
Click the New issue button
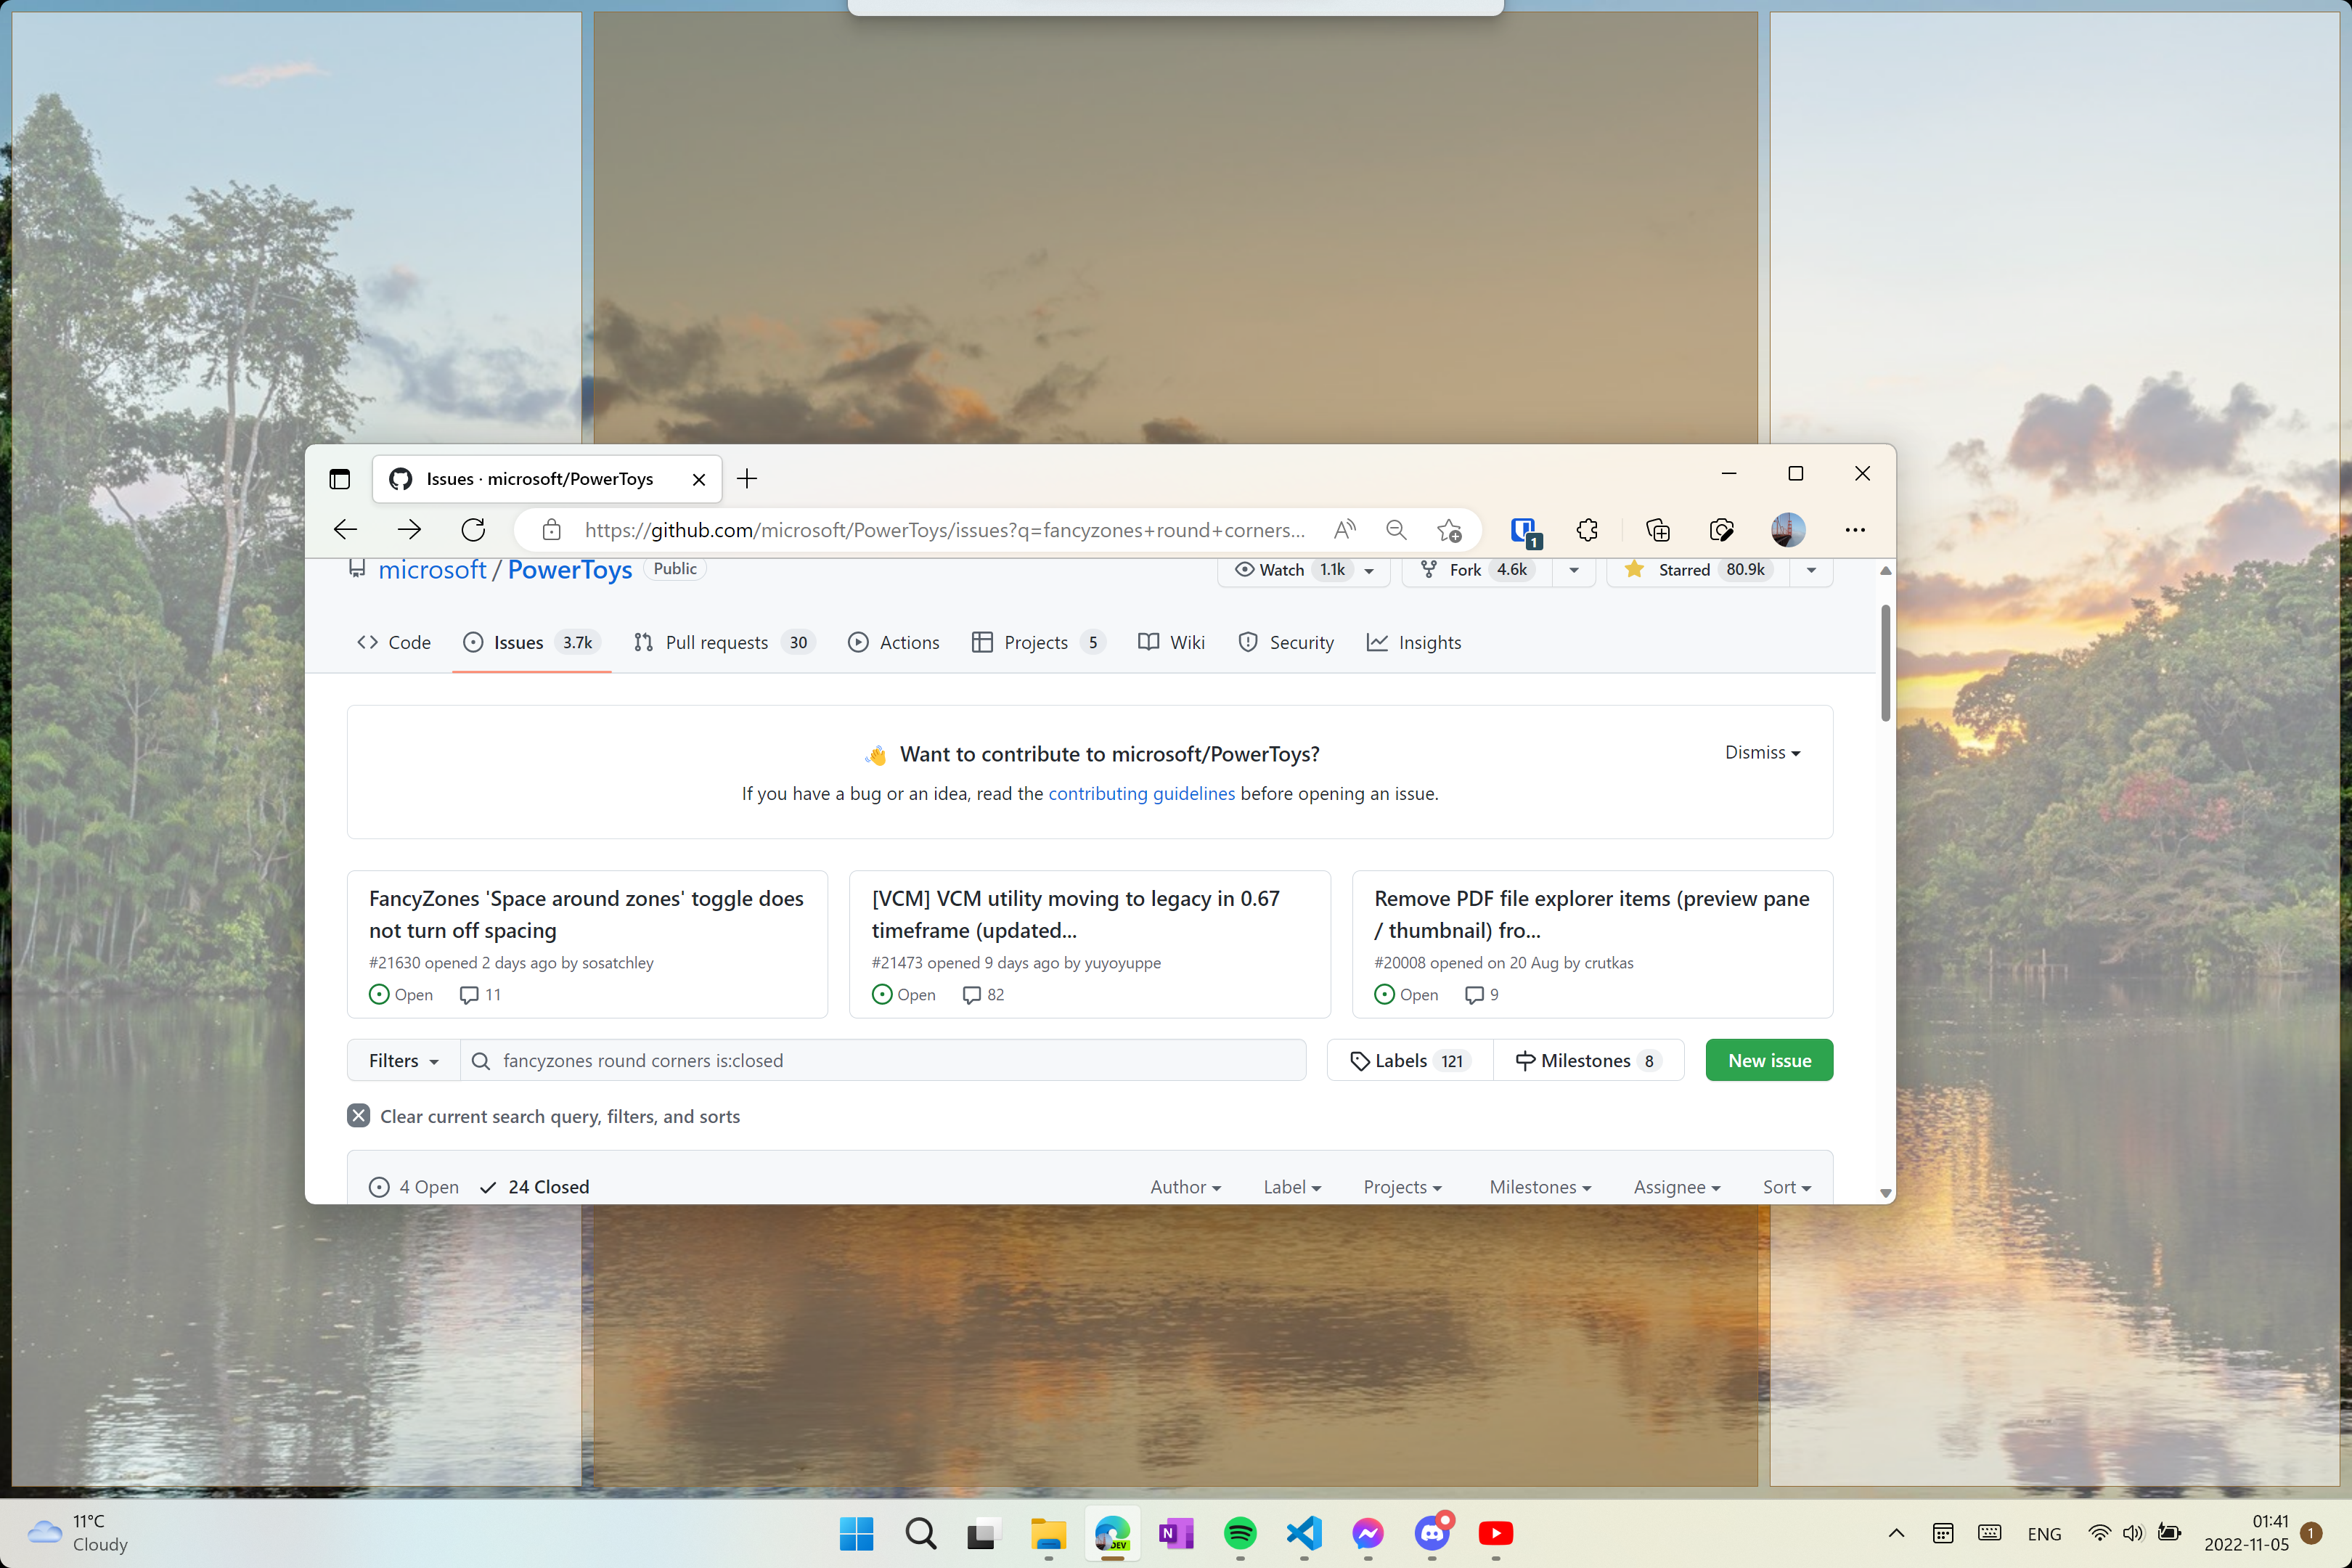pyautogui.click(x=1769, y=1061)
